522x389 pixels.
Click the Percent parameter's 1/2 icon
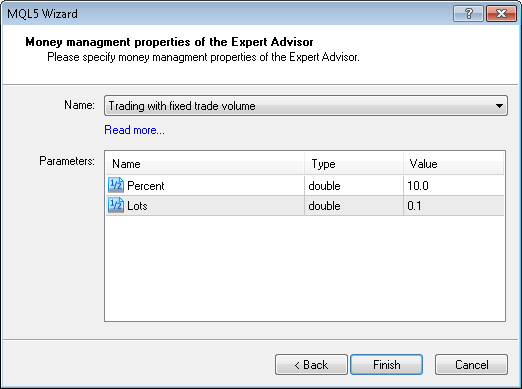(116, 185)
